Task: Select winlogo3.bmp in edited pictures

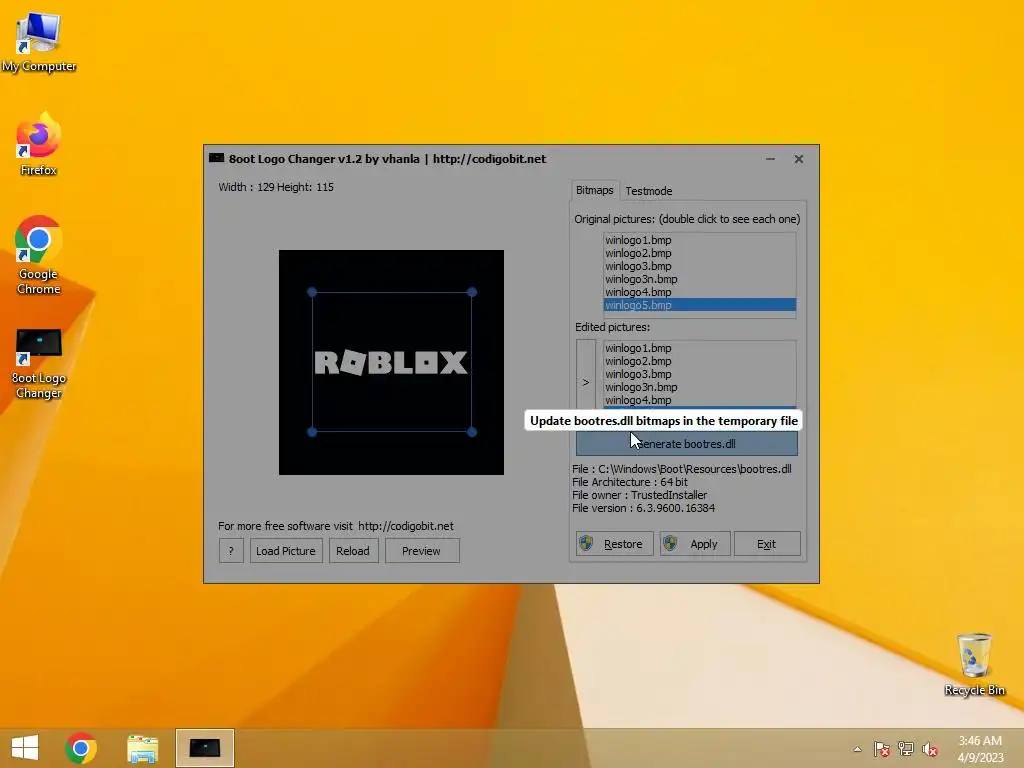Action: click(x=699, y=374)
